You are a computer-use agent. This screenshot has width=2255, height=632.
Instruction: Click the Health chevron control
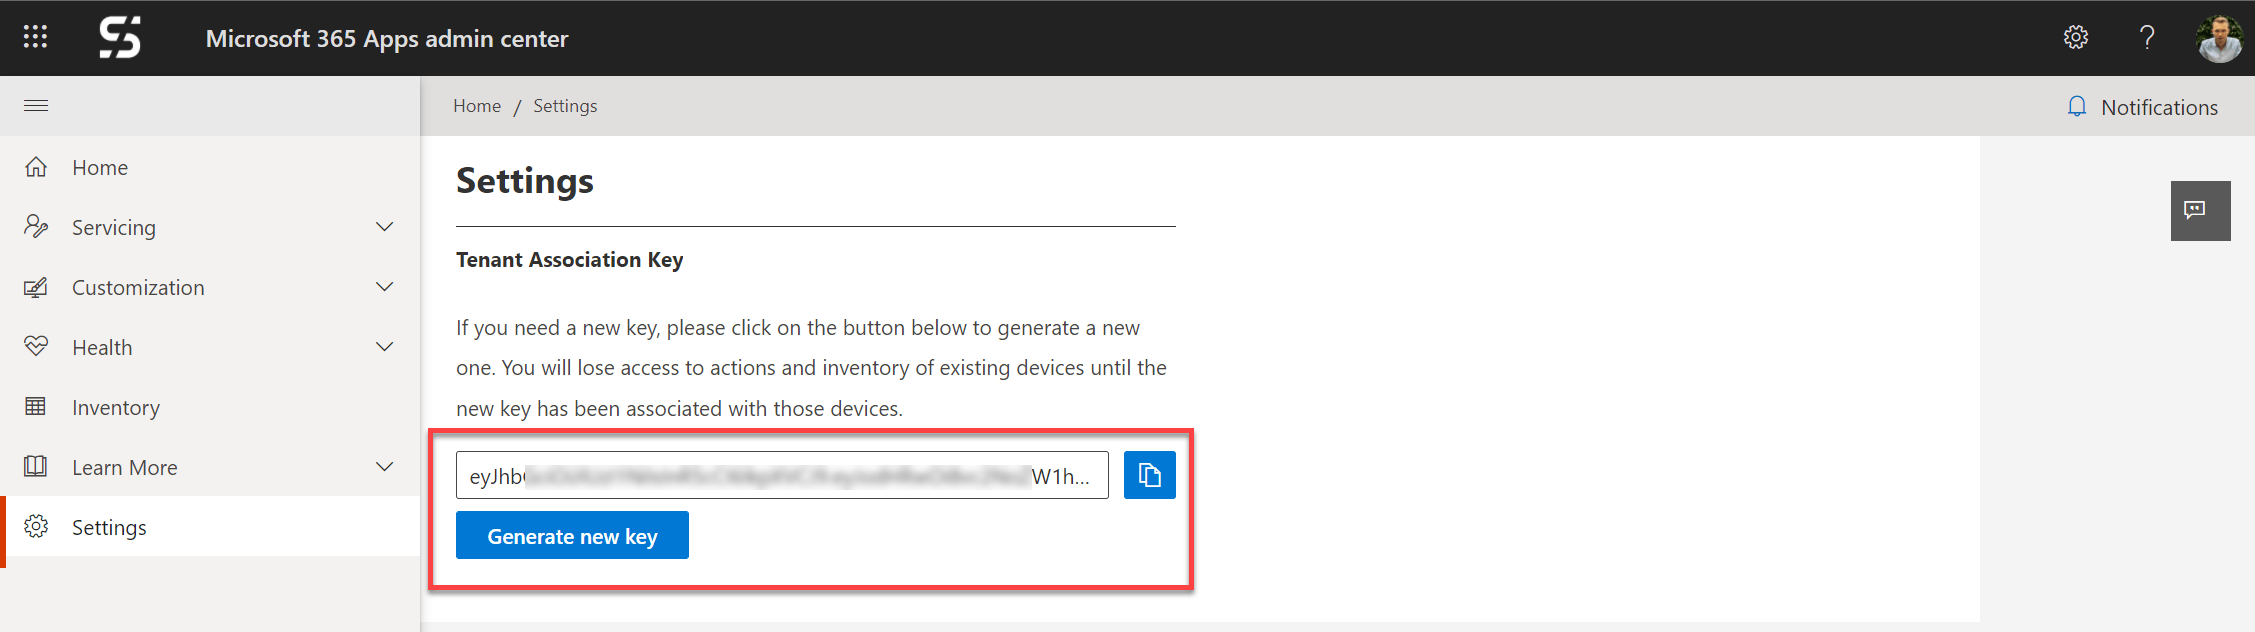pos(385,346)
